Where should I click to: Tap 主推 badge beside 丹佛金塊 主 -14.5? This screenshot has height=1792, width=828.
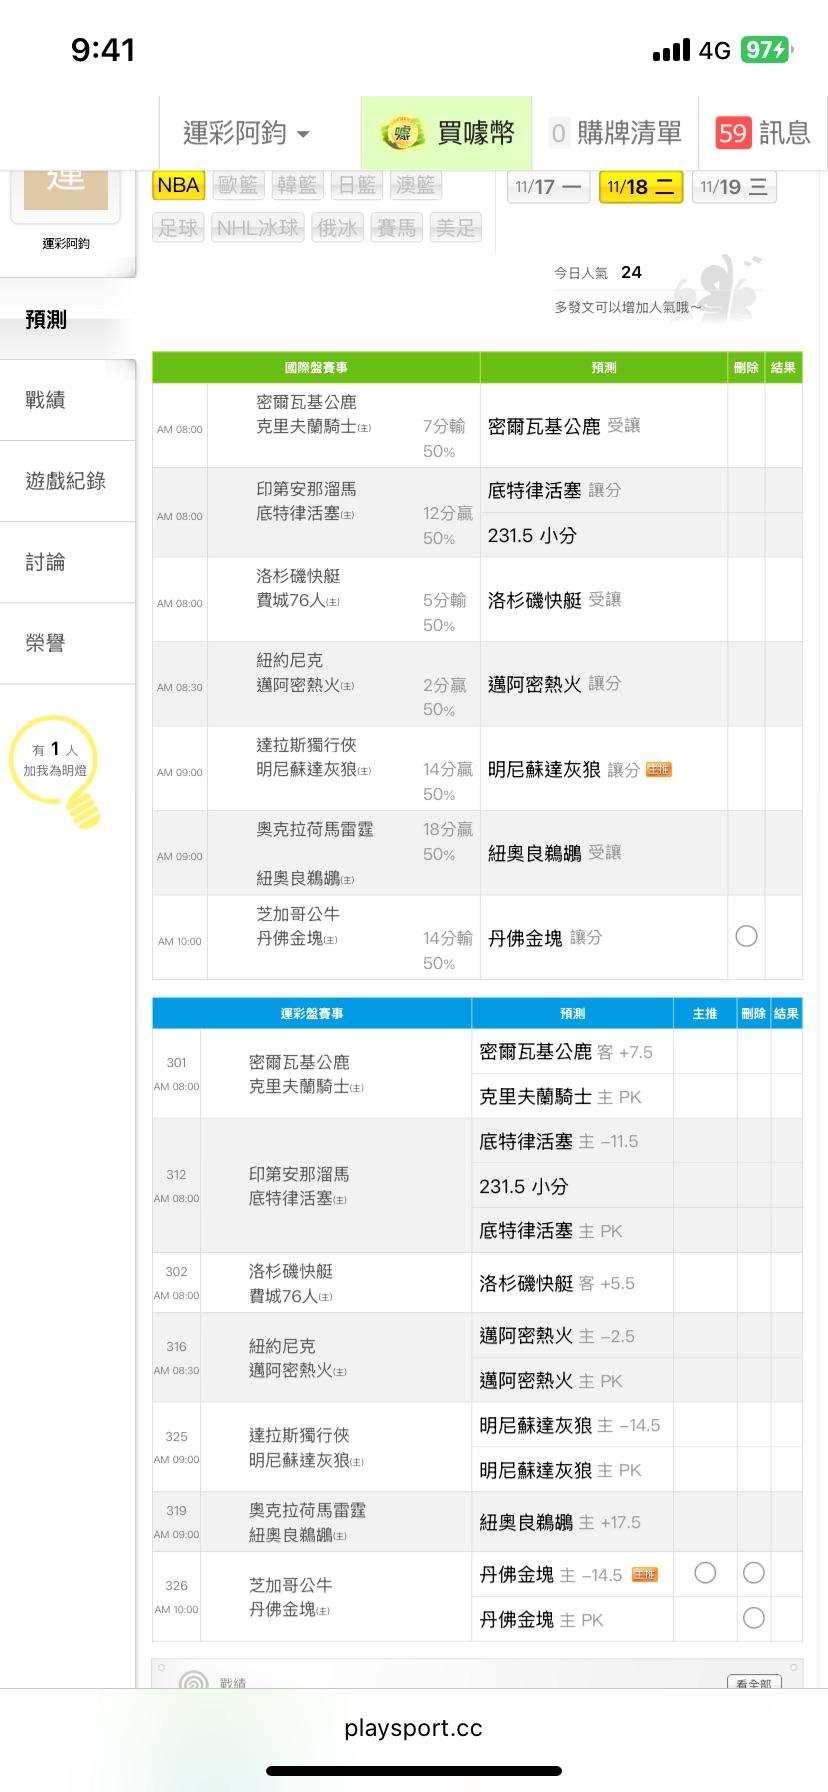645,1574
